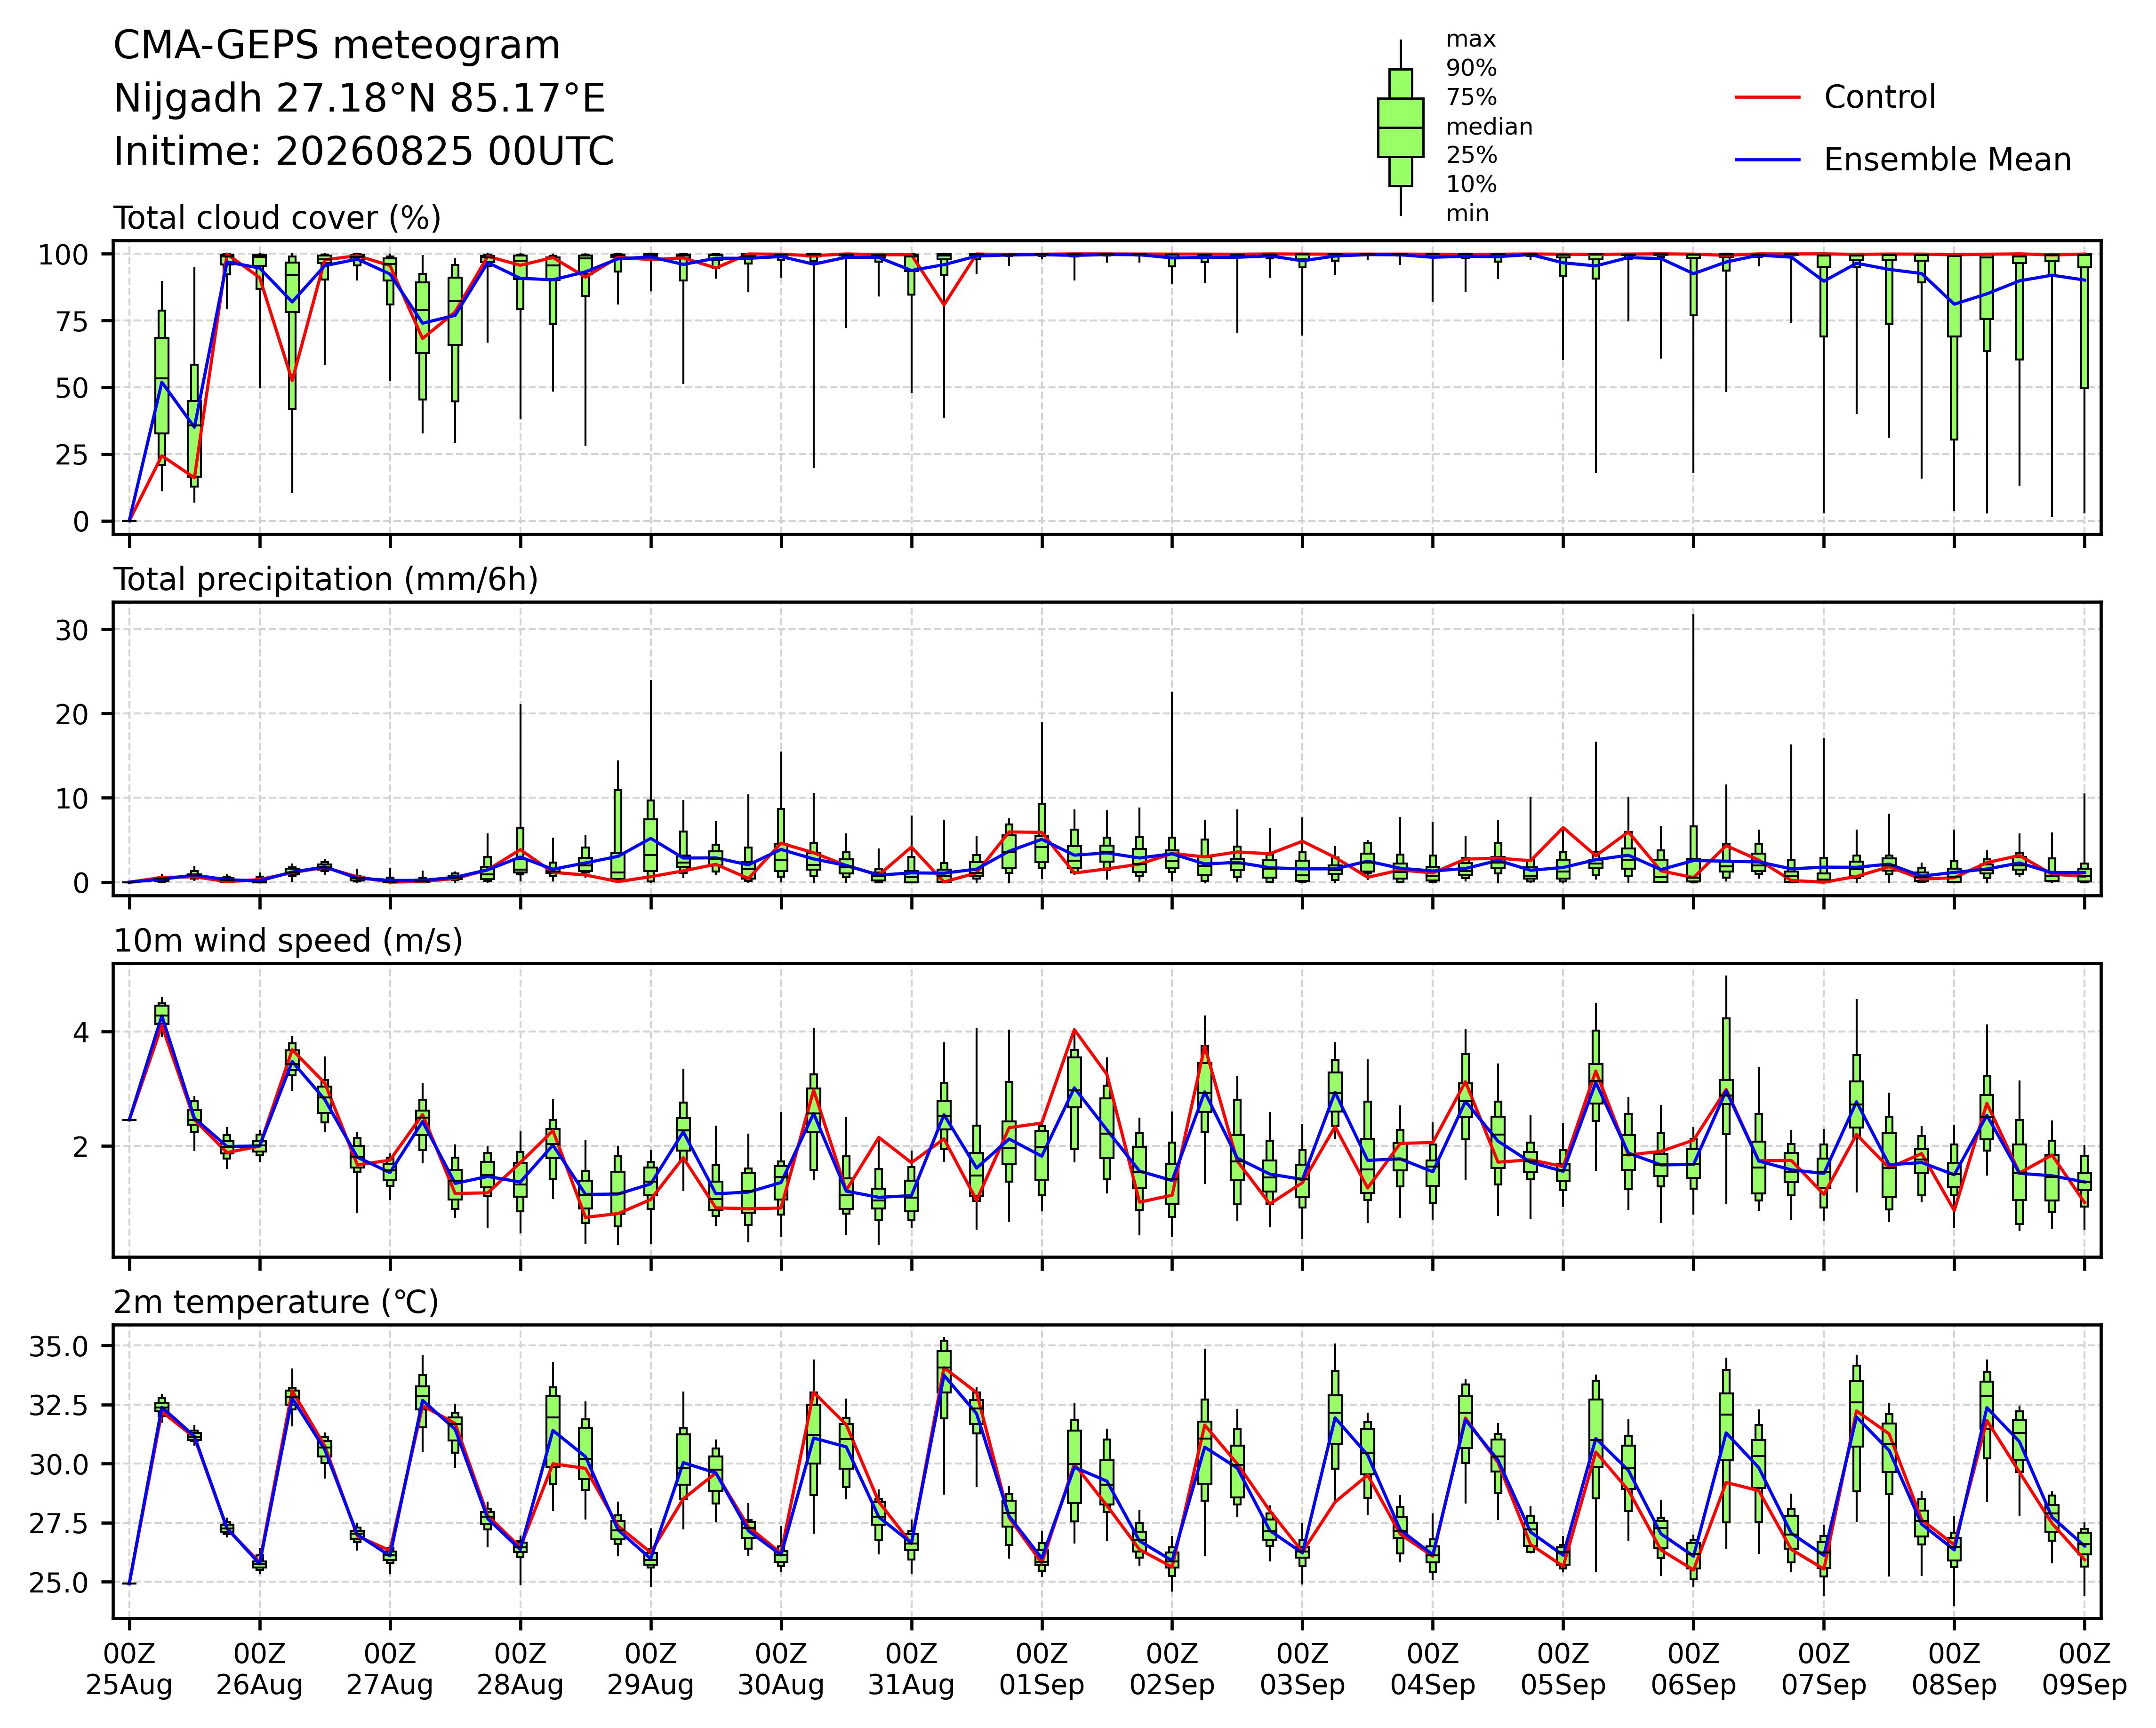Screen dimensions: 2156x1728
Task: Click the '00Z 05Sep' x-axis label
Action: tap(1563, 1670)
